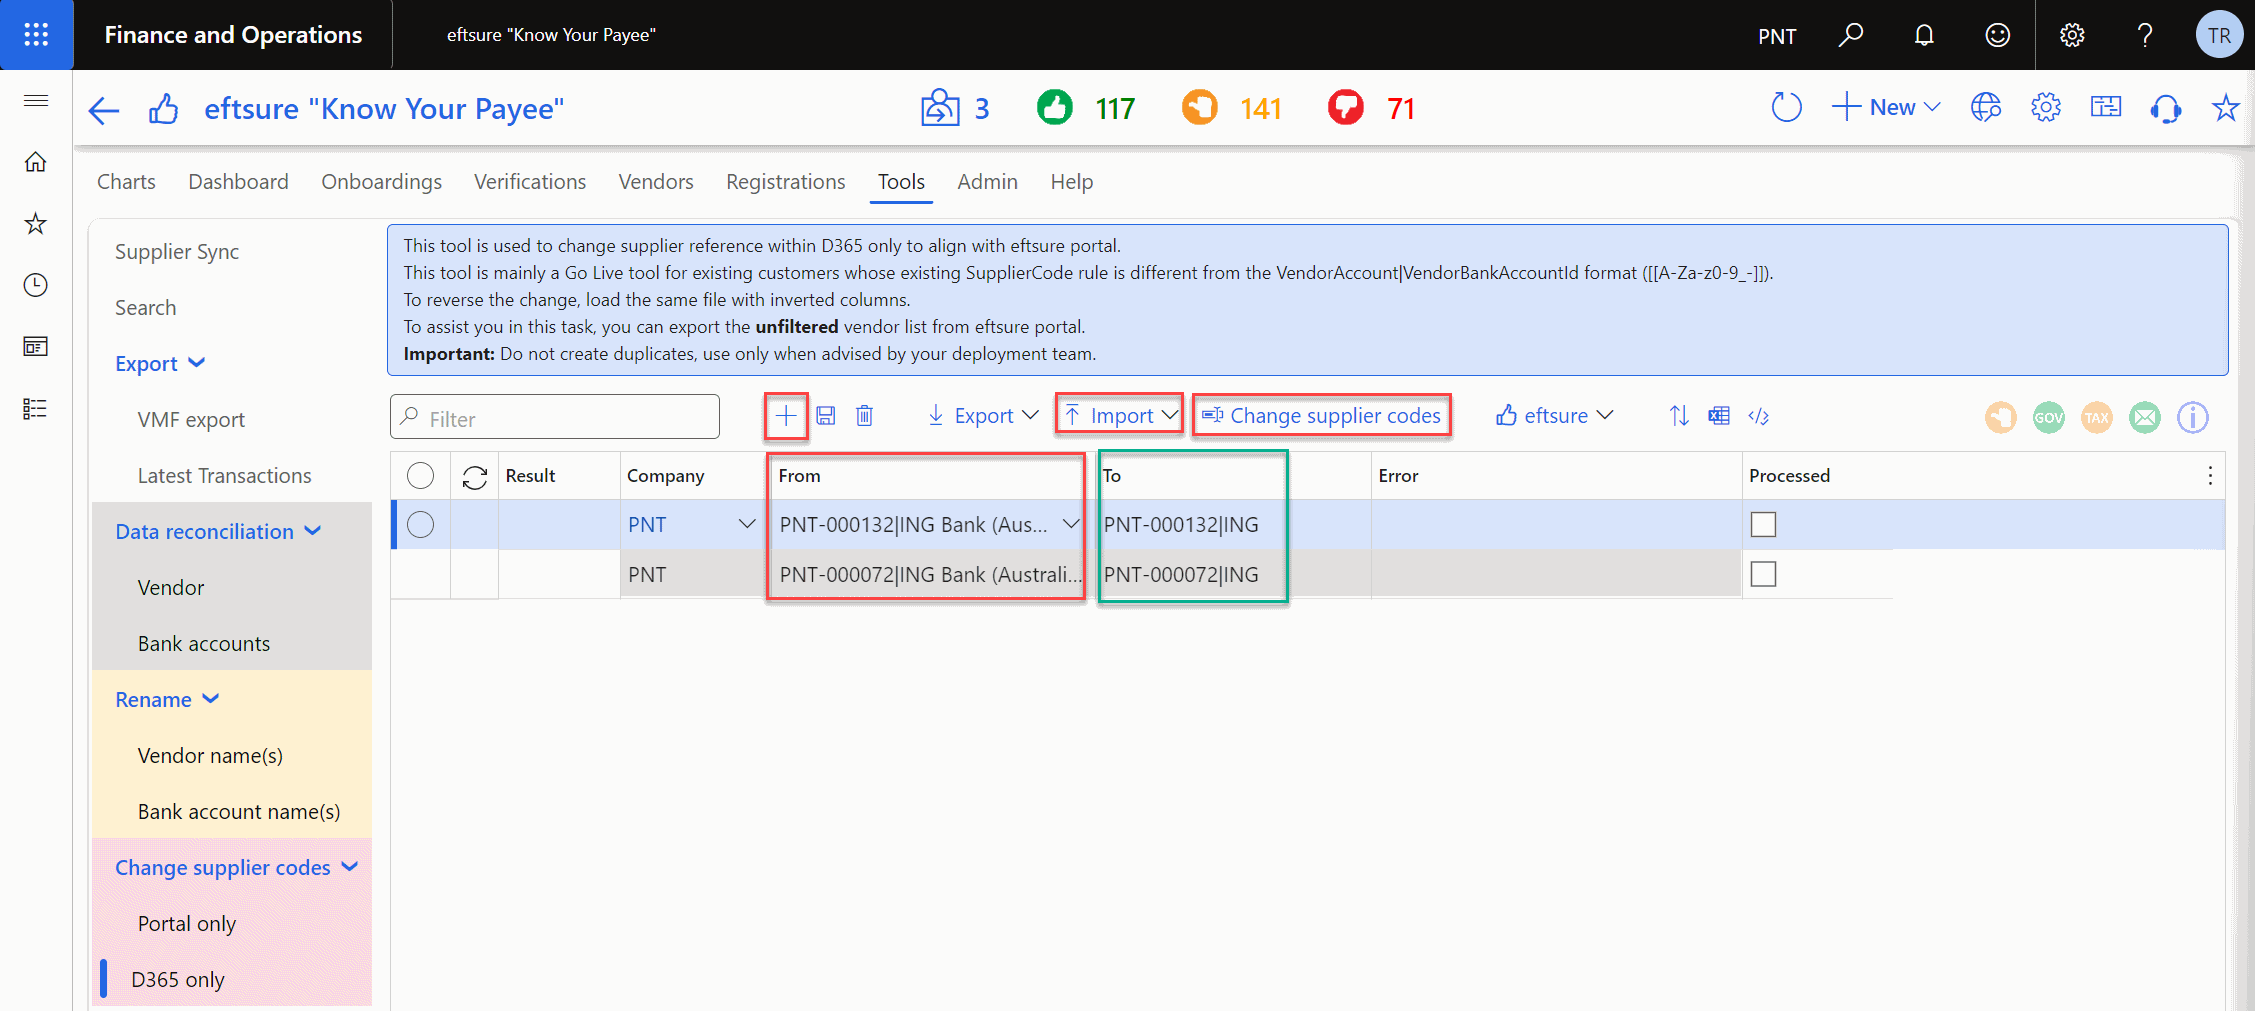Refresh the page with circular arrow
Image resolution: width=2255 pixels, height=1011 pixels.
pyautogui.click(x=1787, y=107)
